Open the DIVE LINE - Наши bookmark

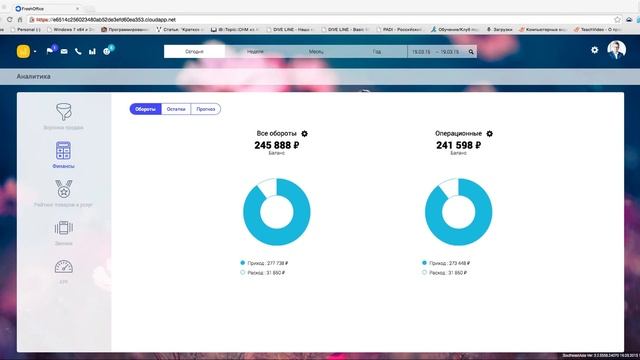(290, 29)
